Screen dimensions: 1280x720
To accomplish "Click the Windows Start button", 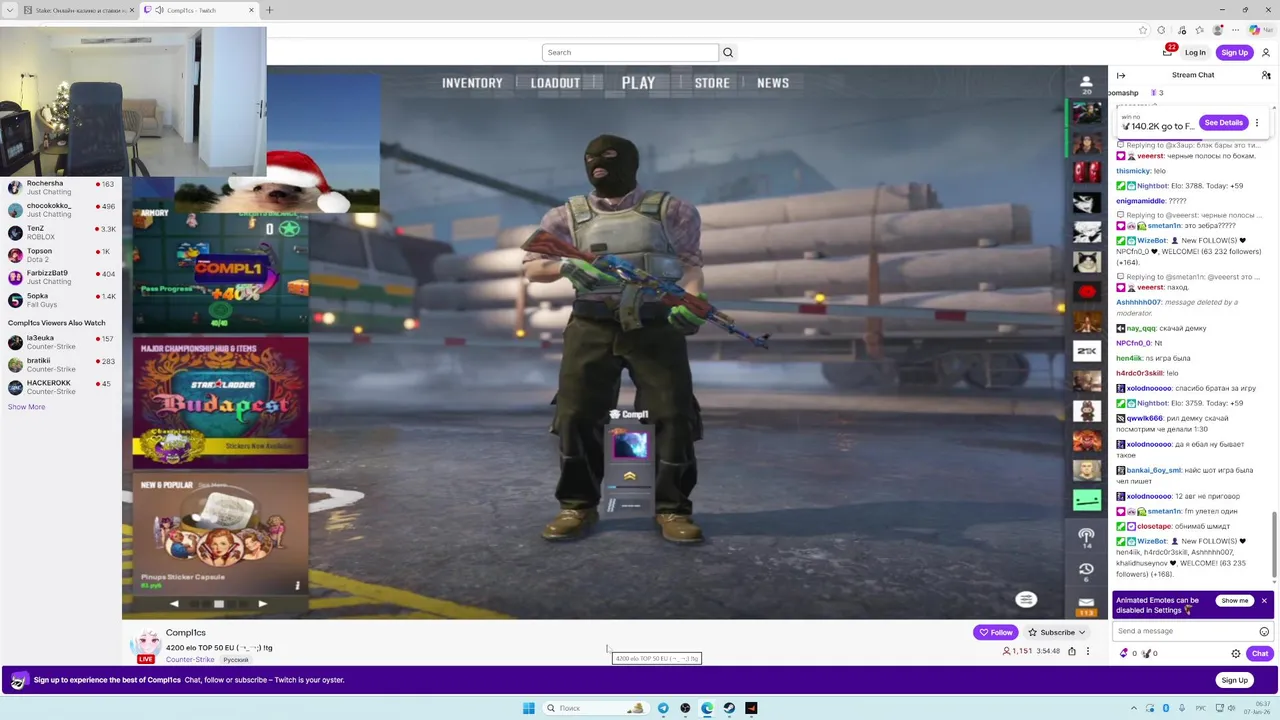I will click(x=528, y=708).
